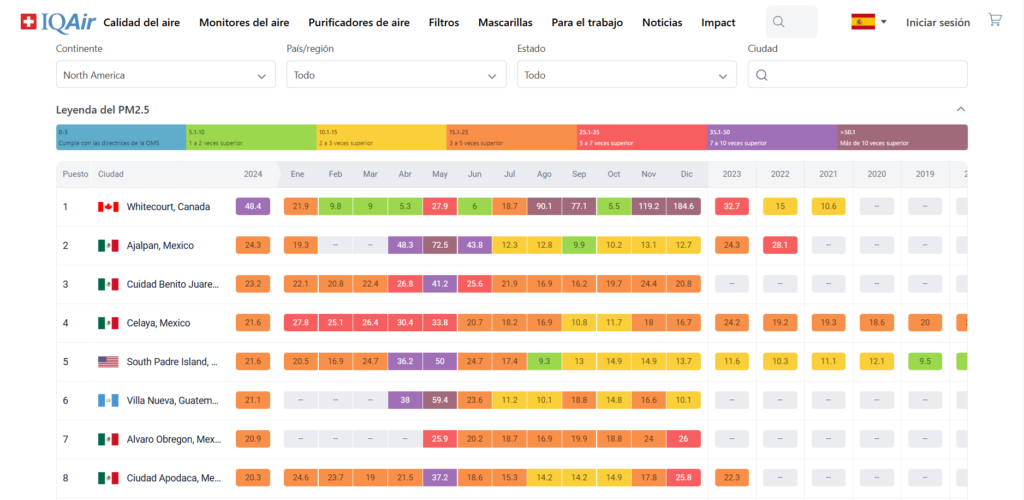
Task: Open Whitecourt, Canada city link
Action: point(168,207)
